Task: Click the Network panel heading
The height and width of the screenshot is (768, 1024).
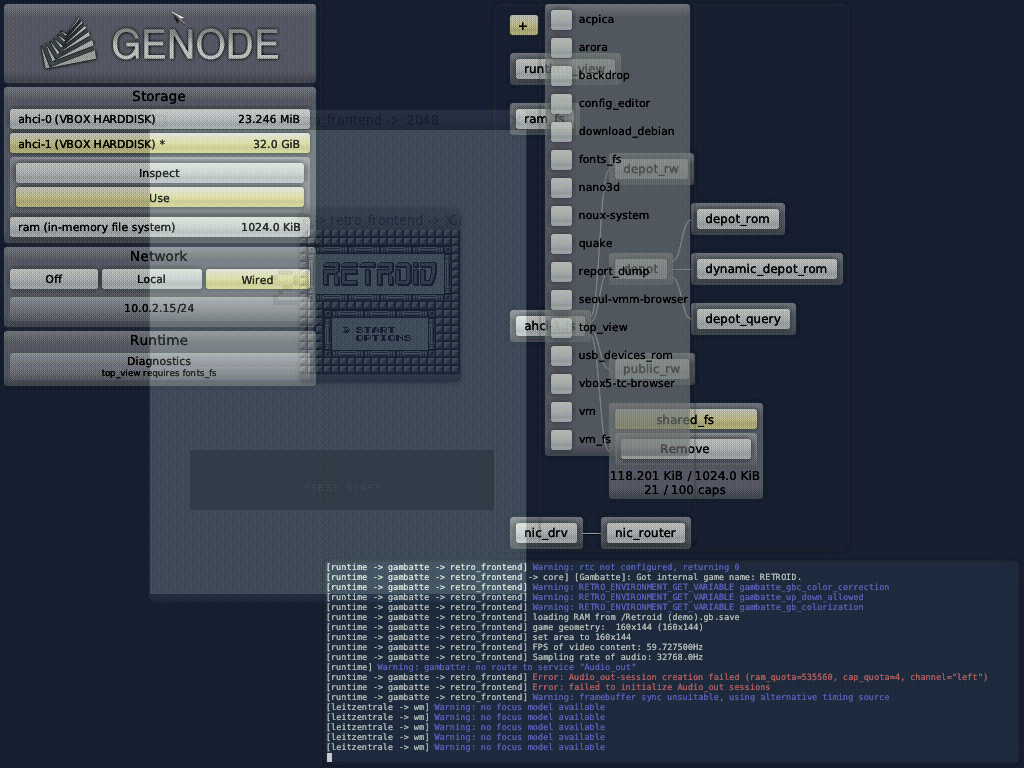Action: [159, 257]
